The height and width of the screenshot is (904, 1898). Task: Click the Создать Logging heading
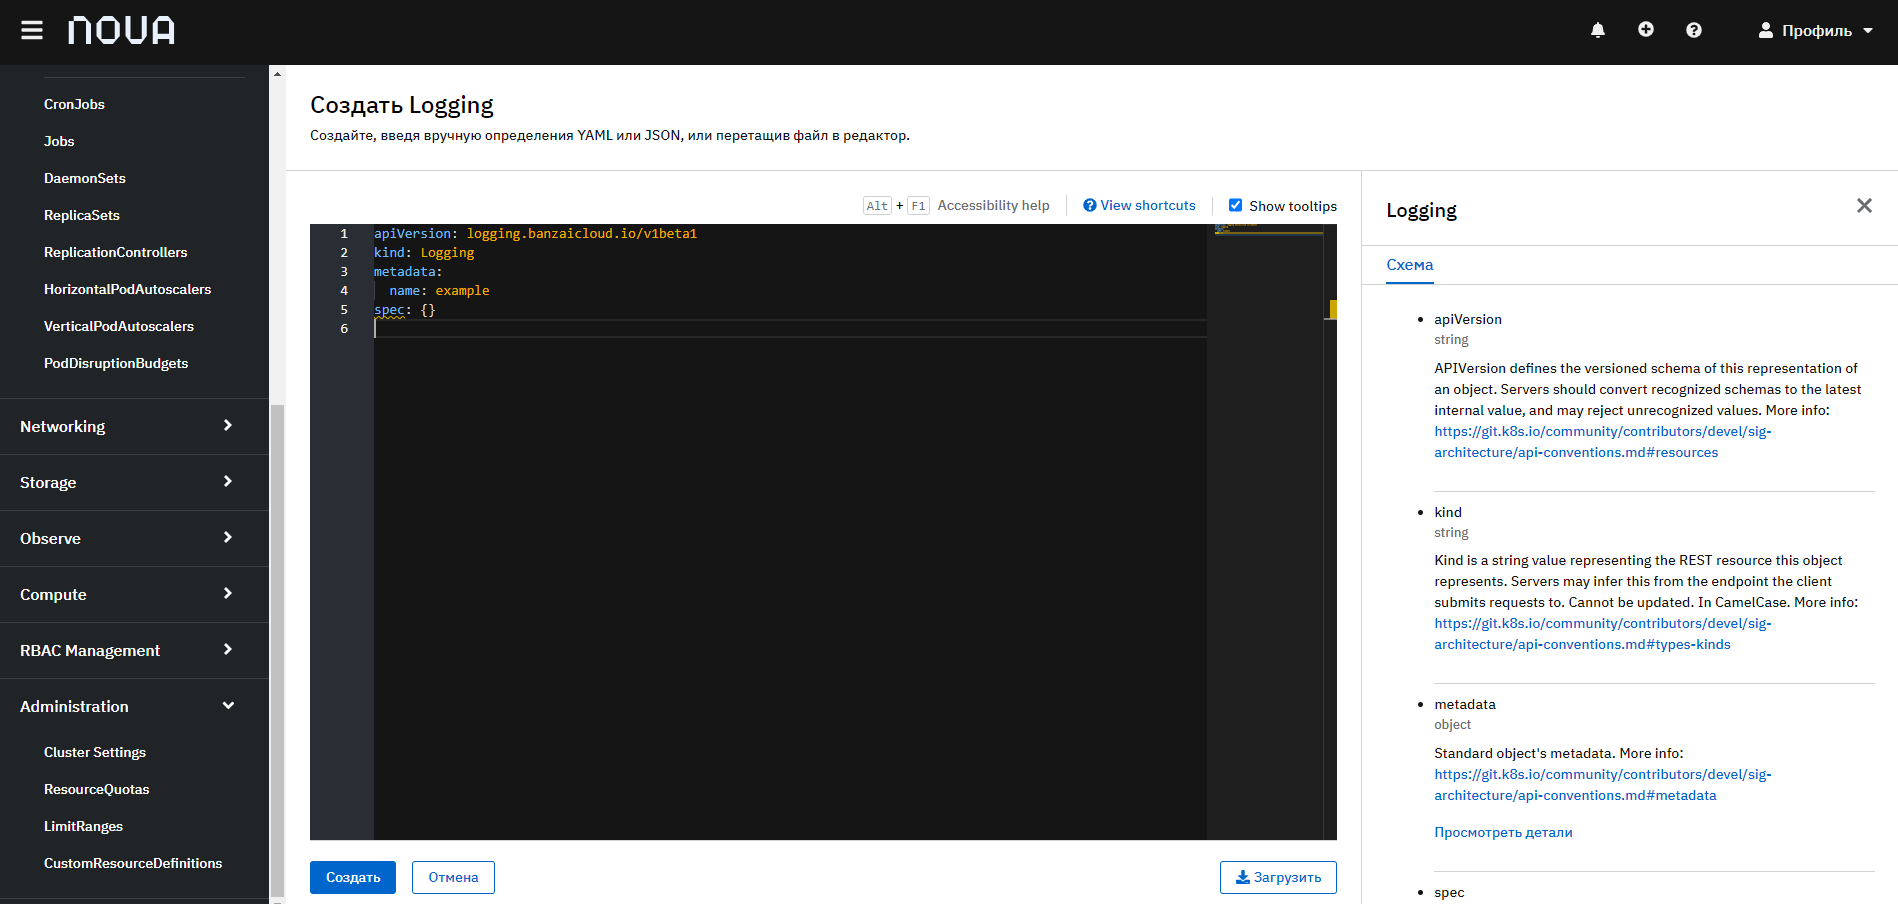click(x=402, y=105)
